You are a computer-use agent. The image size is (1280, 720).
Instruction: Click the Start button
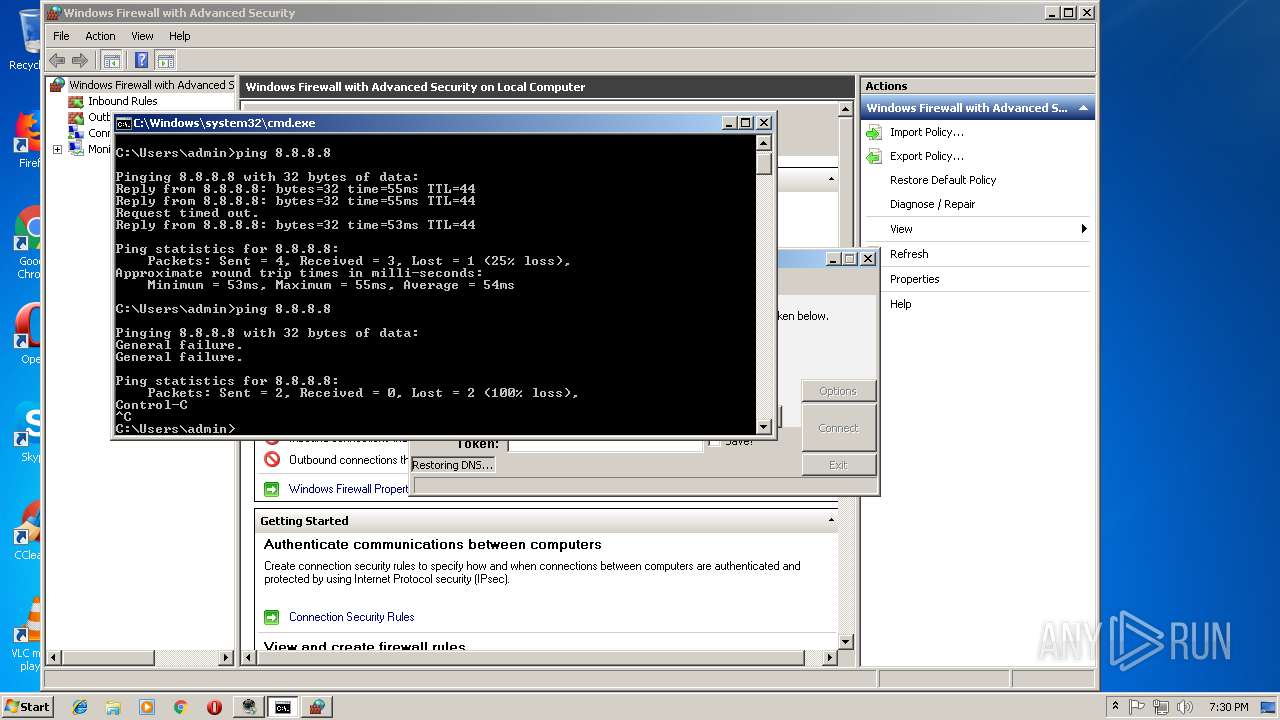pos(27,706)
